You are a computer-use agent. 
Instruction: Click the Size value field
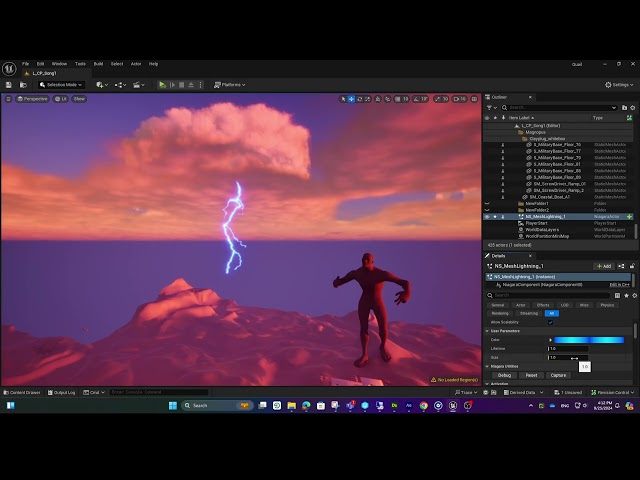point(568,358)
